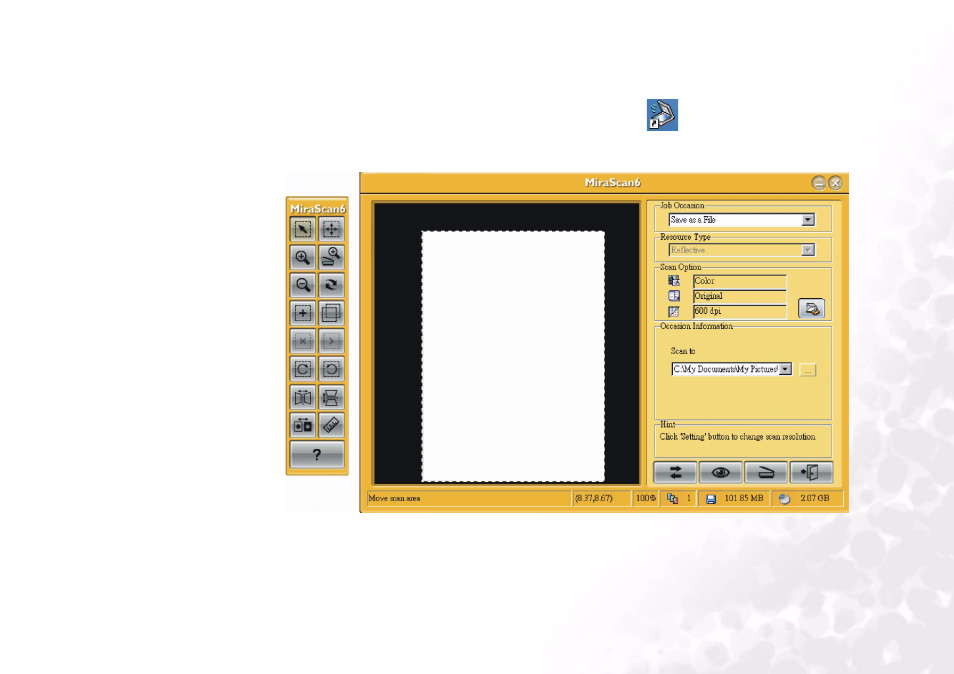Expand the Scan to path dropdown

(785, 369)
